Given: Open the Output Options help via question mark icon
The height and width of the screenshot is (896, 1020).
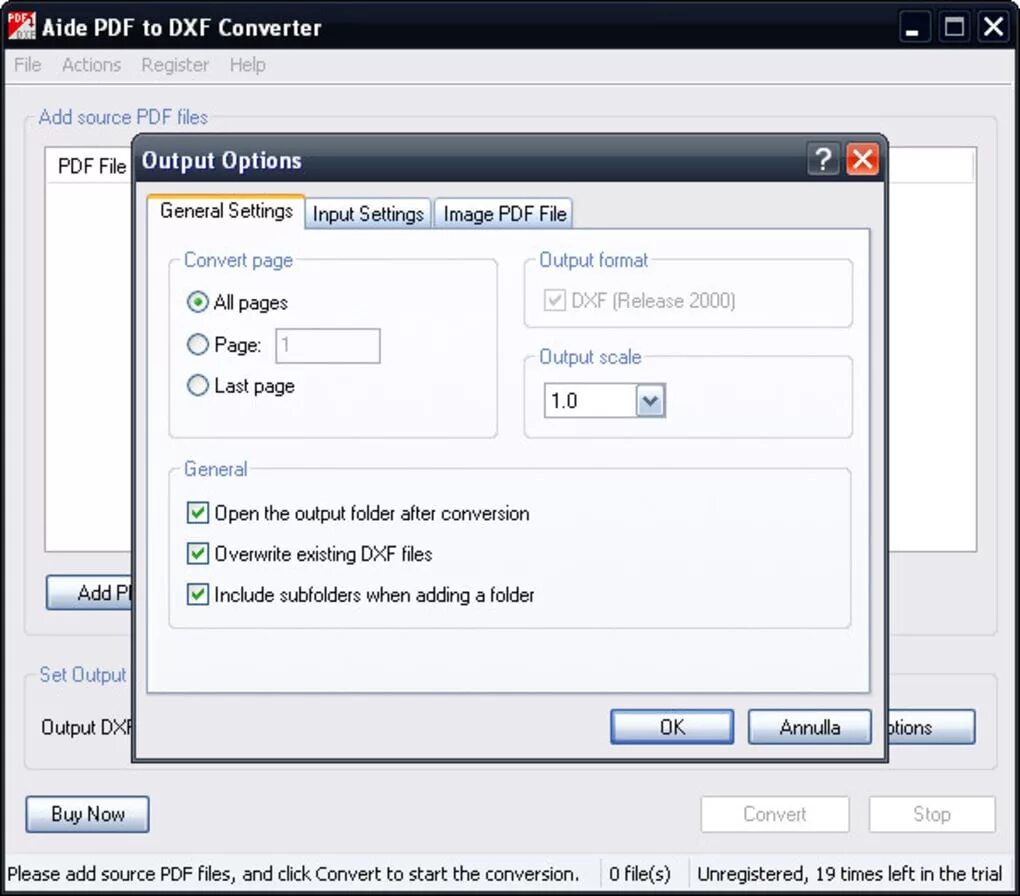Looking at the screenshot, I should click(x=823, y=160).
